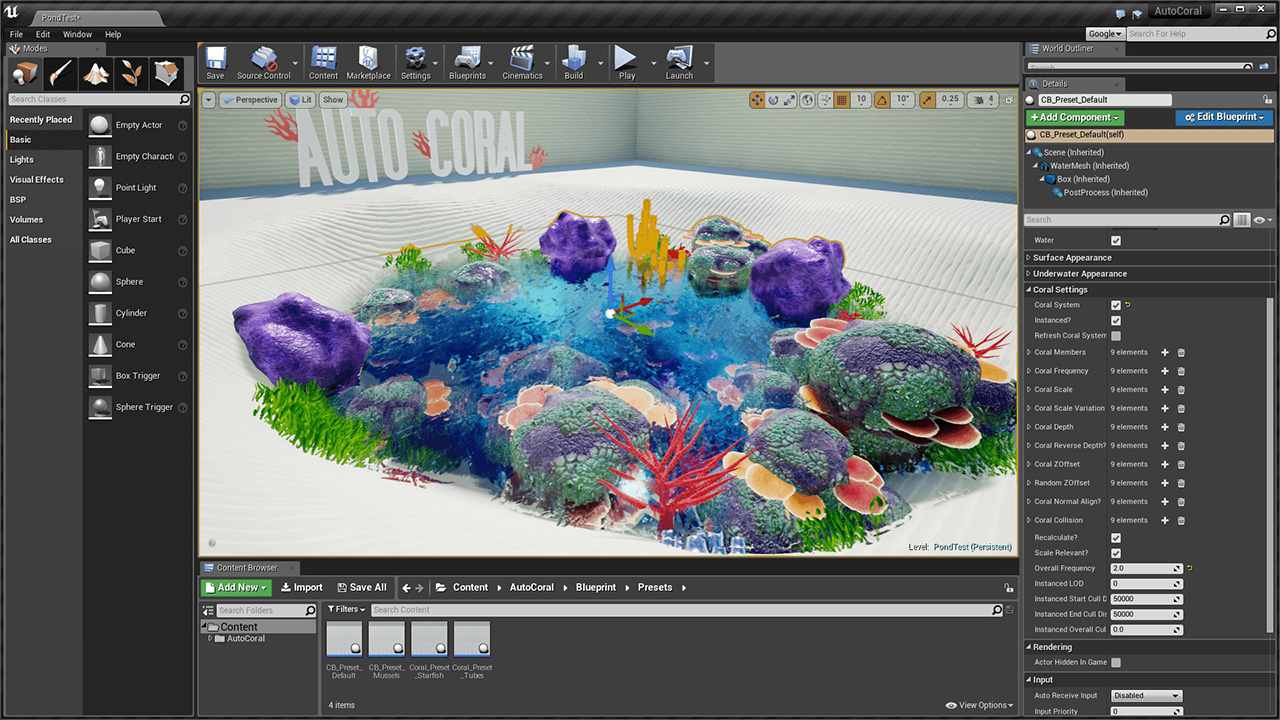Select the Point Light icon

[100, 188]
